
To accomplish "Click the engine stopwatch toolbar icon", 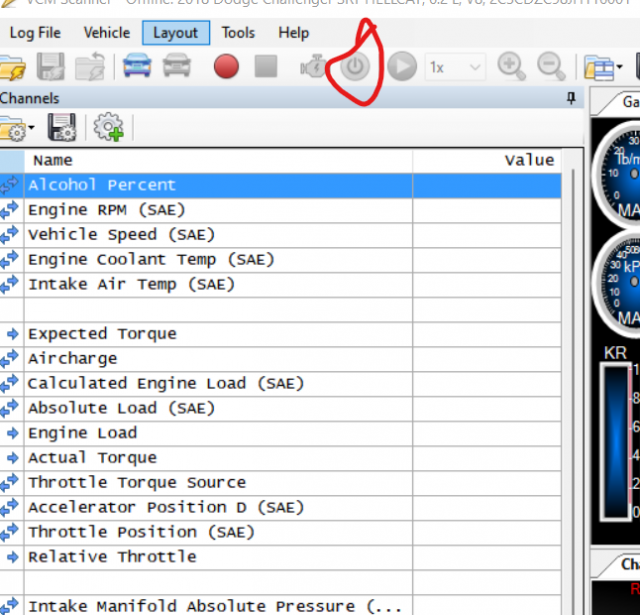I will tap(315, 67).
